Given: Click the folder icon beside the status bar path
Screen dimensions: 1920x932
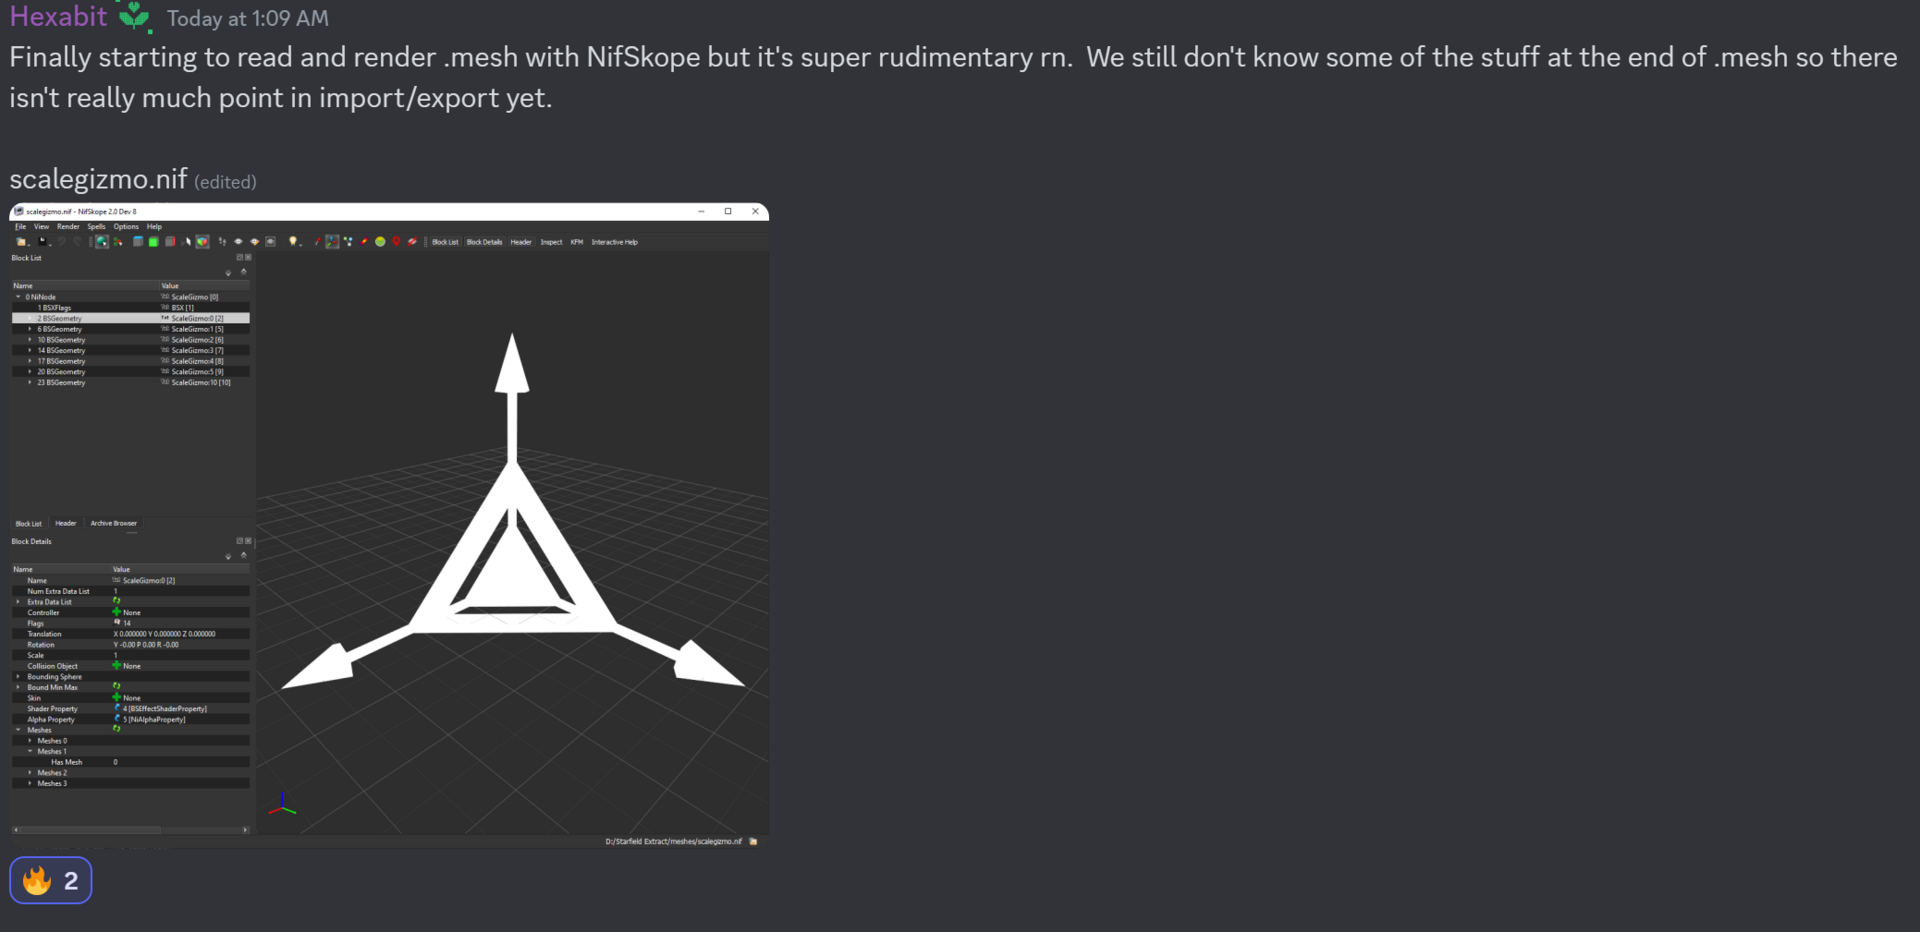Looking at the screenshot, I should [x=753, y=842].
